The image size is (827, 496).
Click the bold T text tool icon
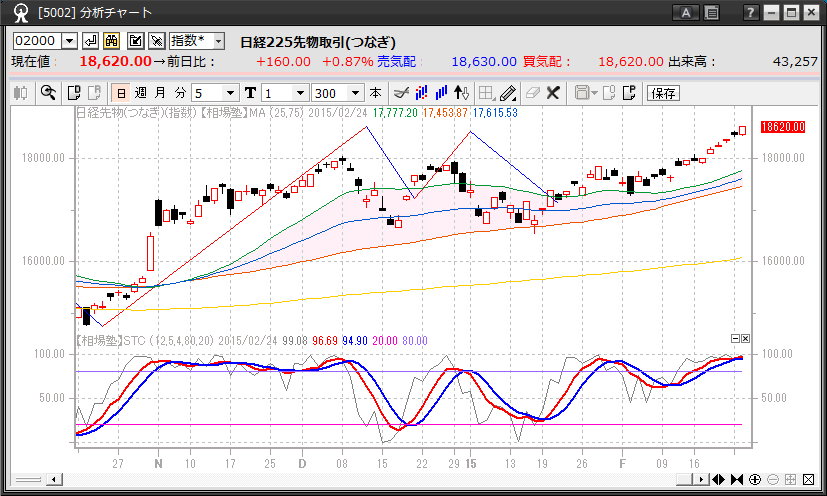(250, 93)
